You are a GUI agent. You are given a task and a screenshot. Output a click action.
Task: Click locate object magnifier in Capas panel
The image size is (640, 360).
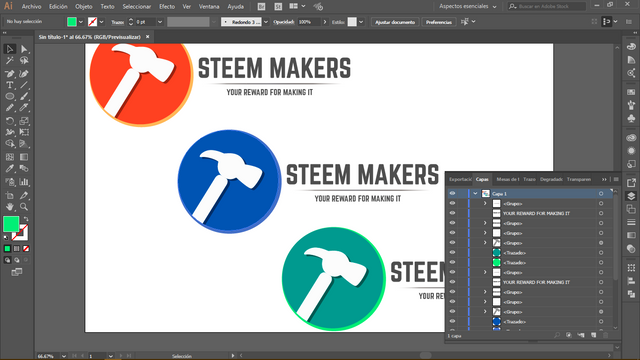(557, 336)
